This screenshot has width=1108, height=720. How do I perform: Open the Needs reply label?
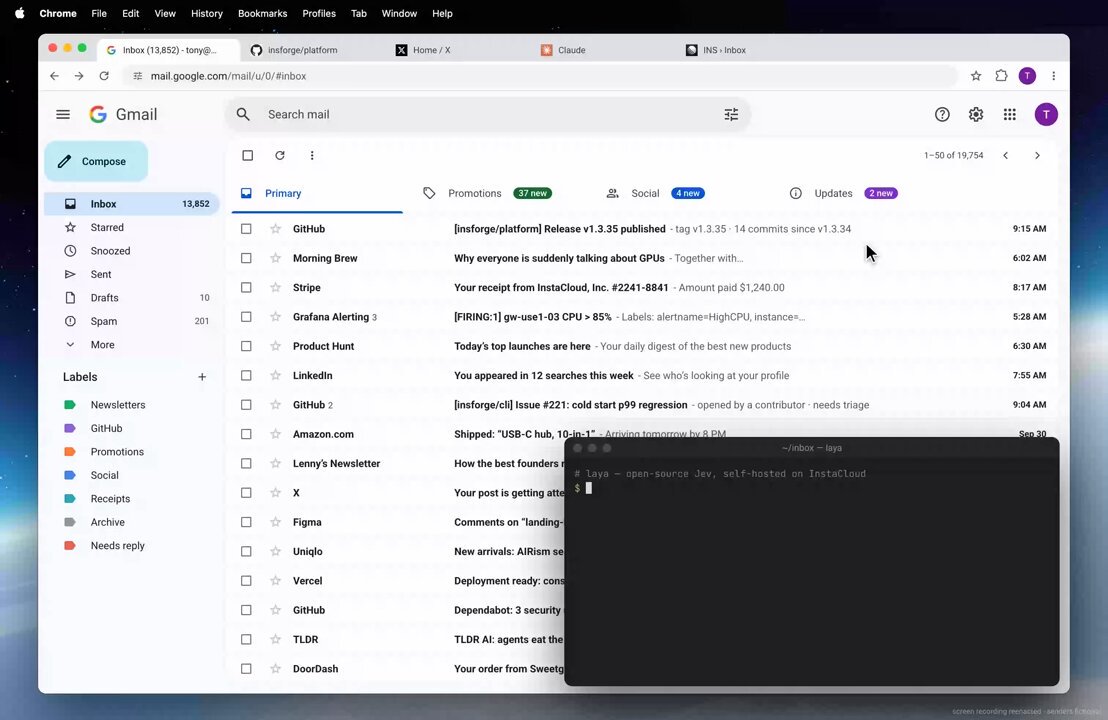pos(117,545)
